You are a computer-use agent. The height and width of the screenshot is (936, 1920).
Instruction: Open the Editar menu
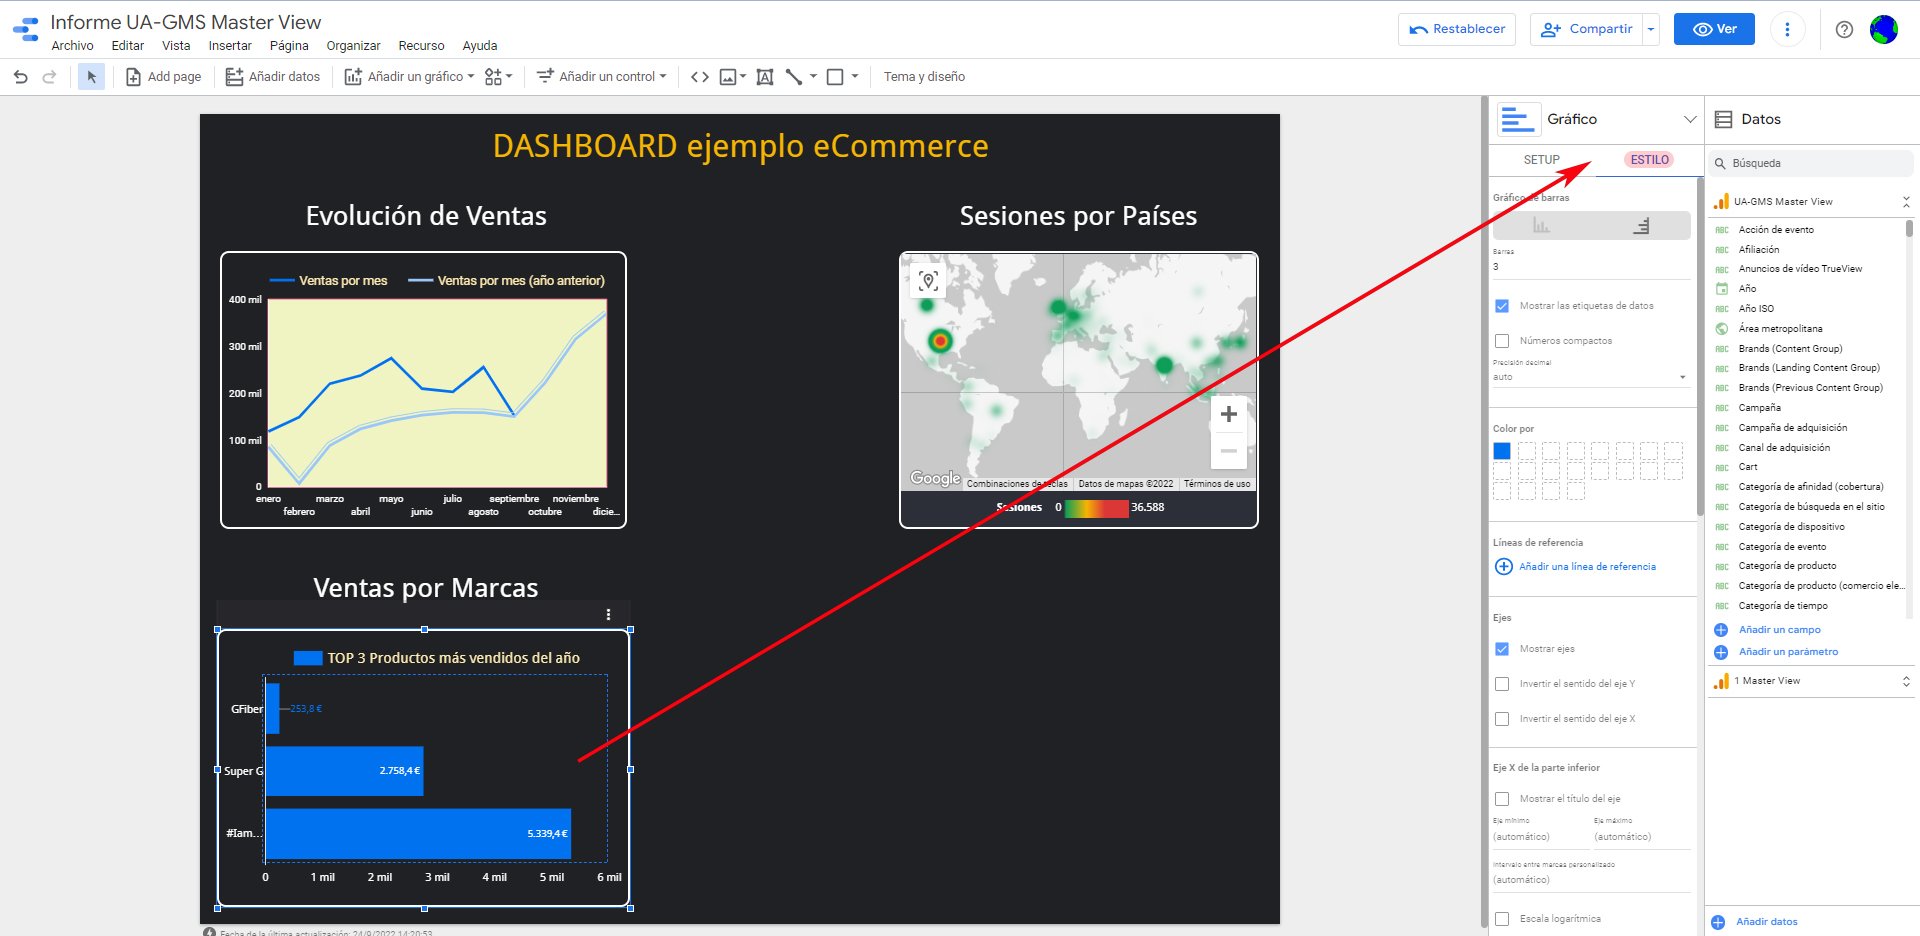pyautogui.click(x=127, y=46)
